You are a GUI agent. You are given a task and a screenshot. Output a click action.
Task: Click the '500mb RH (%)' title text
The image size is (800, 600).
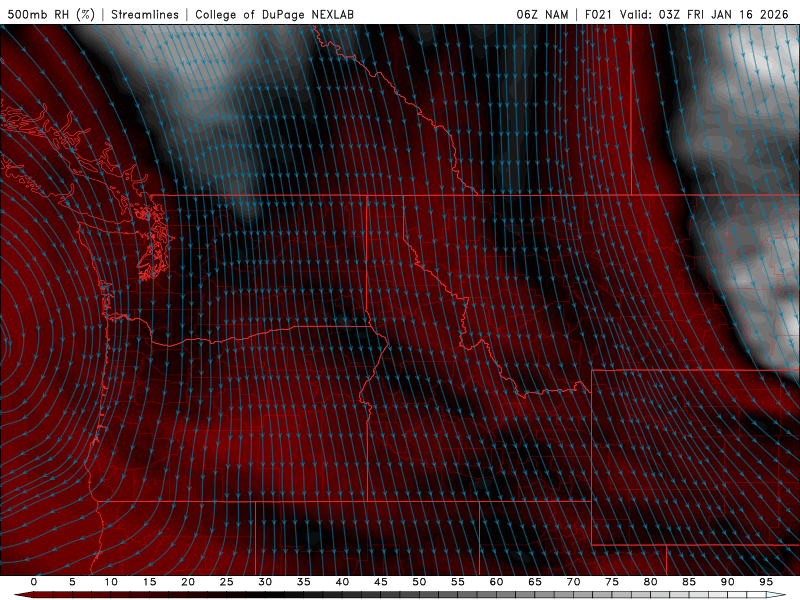[51, 14]
